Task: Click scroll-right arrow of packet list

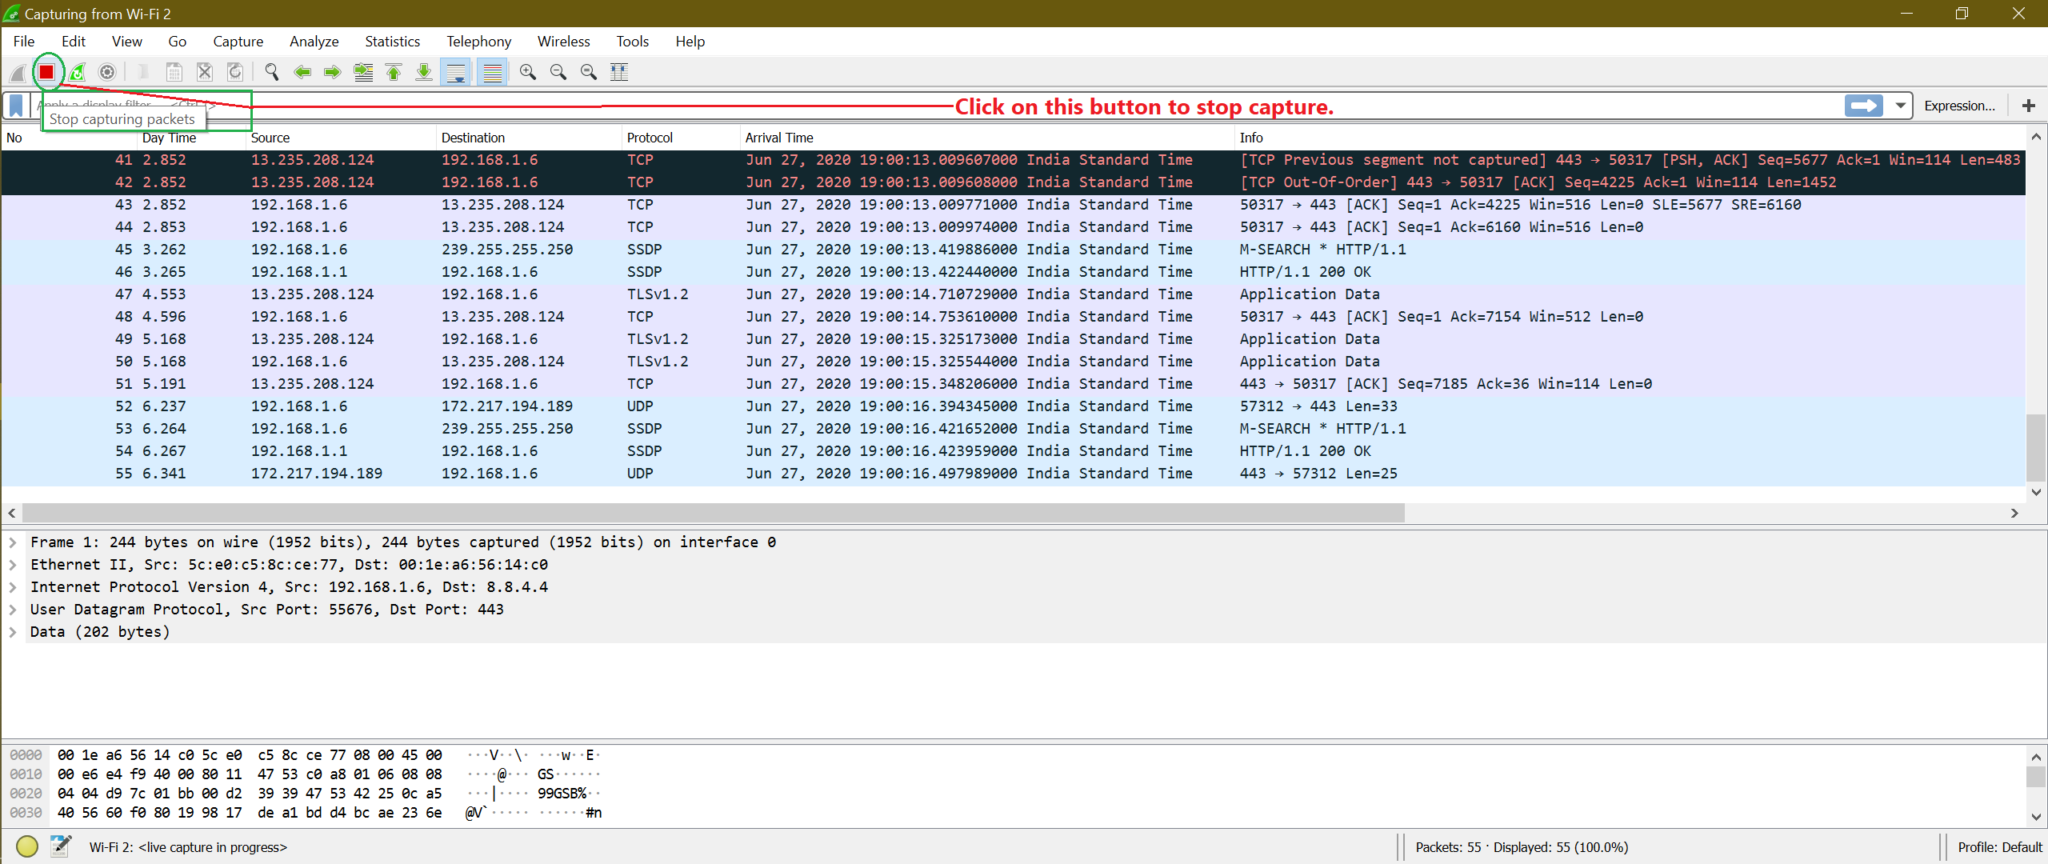Action: 2014,513
